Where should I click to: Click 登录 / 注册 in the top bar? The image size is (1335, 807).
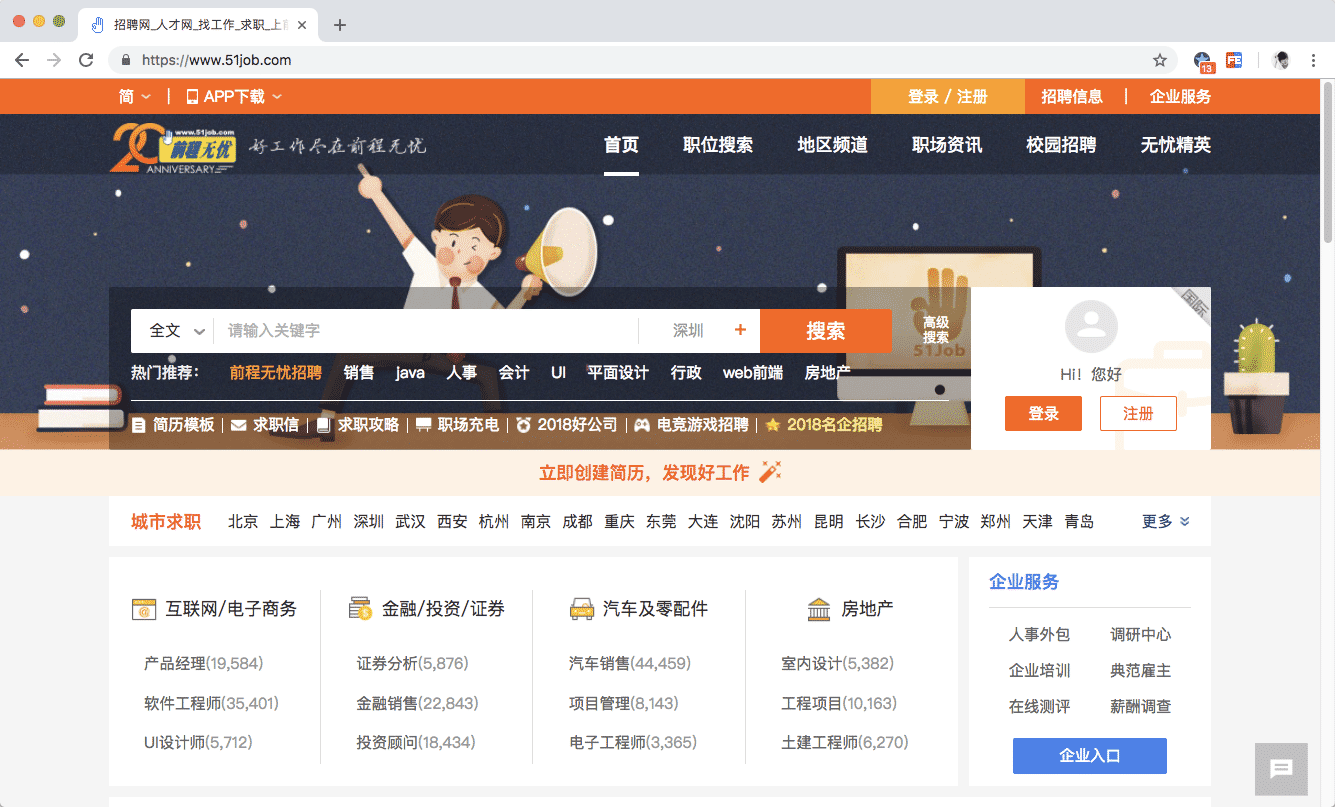[948, 96]
